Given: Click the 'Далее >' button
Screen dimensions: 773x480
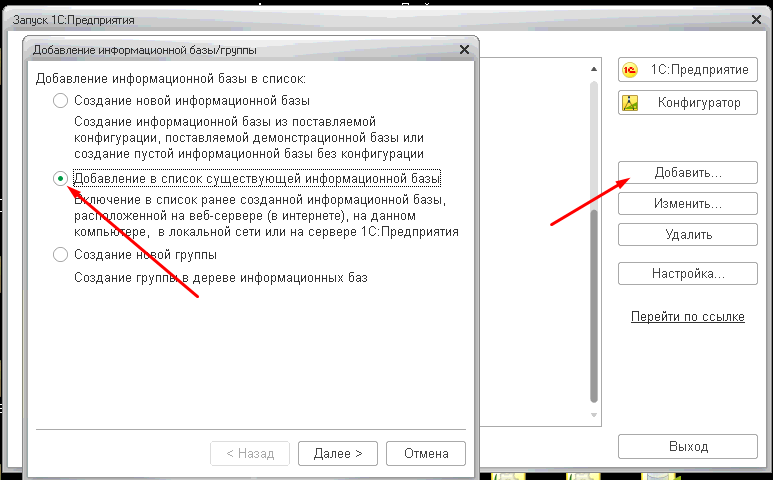Looking at the screenshot, I should coord(338,453).
